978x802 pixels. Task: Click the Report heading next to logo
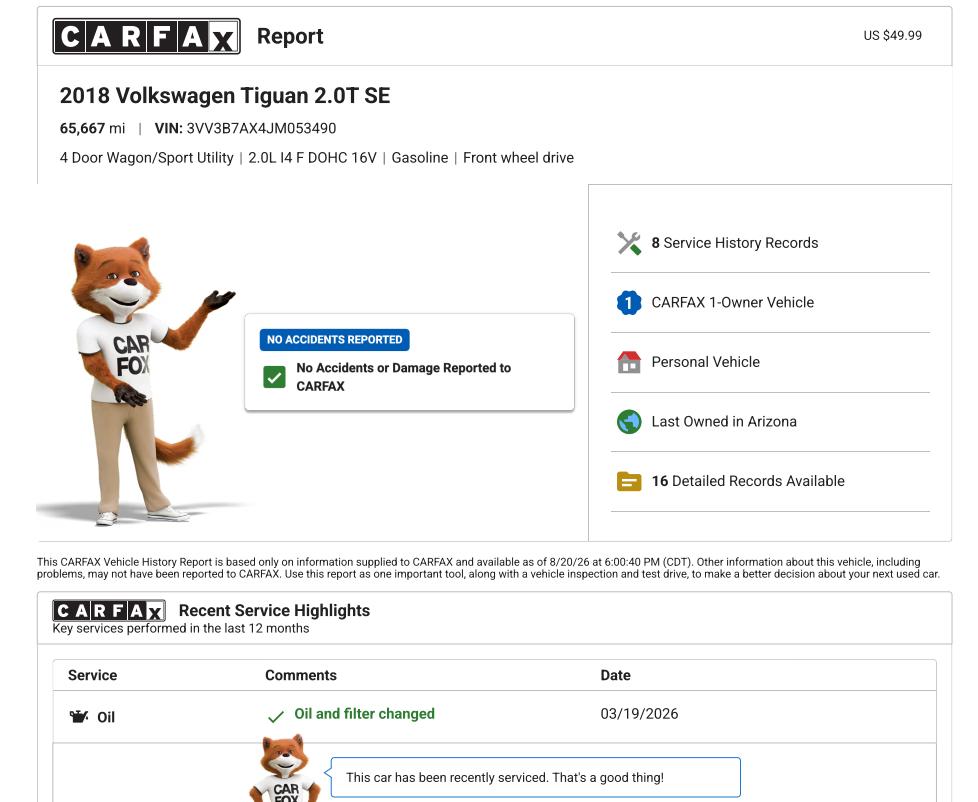pyautogui.click(x=290, y=36)
